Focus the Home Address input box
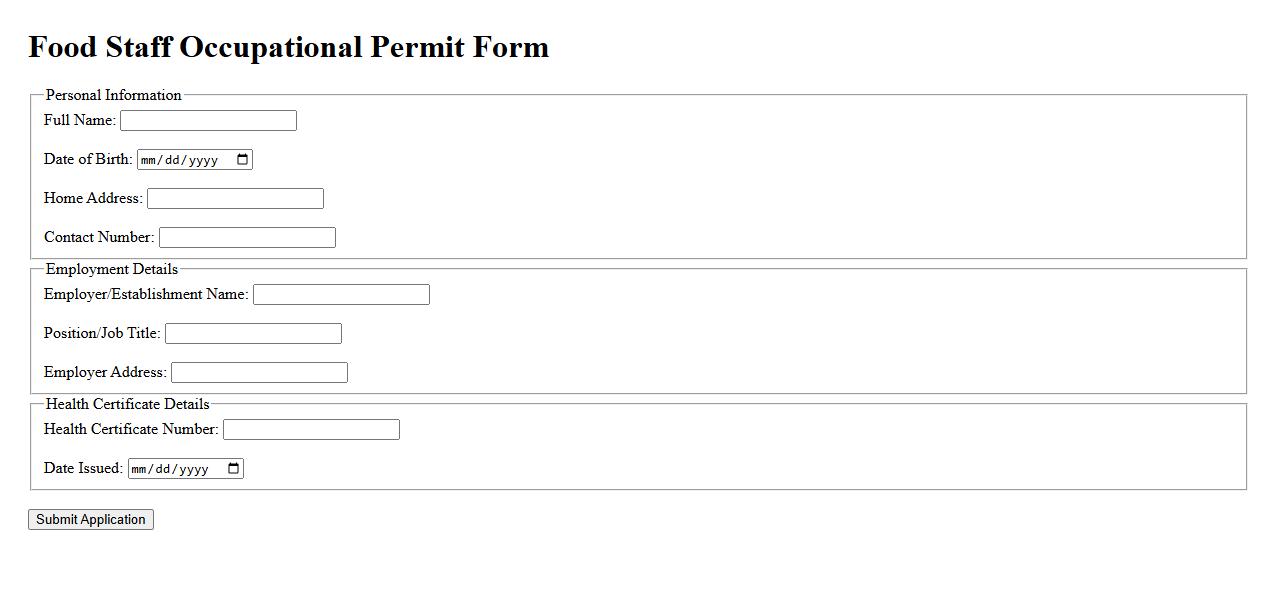1278x601 pixels. 235,199
